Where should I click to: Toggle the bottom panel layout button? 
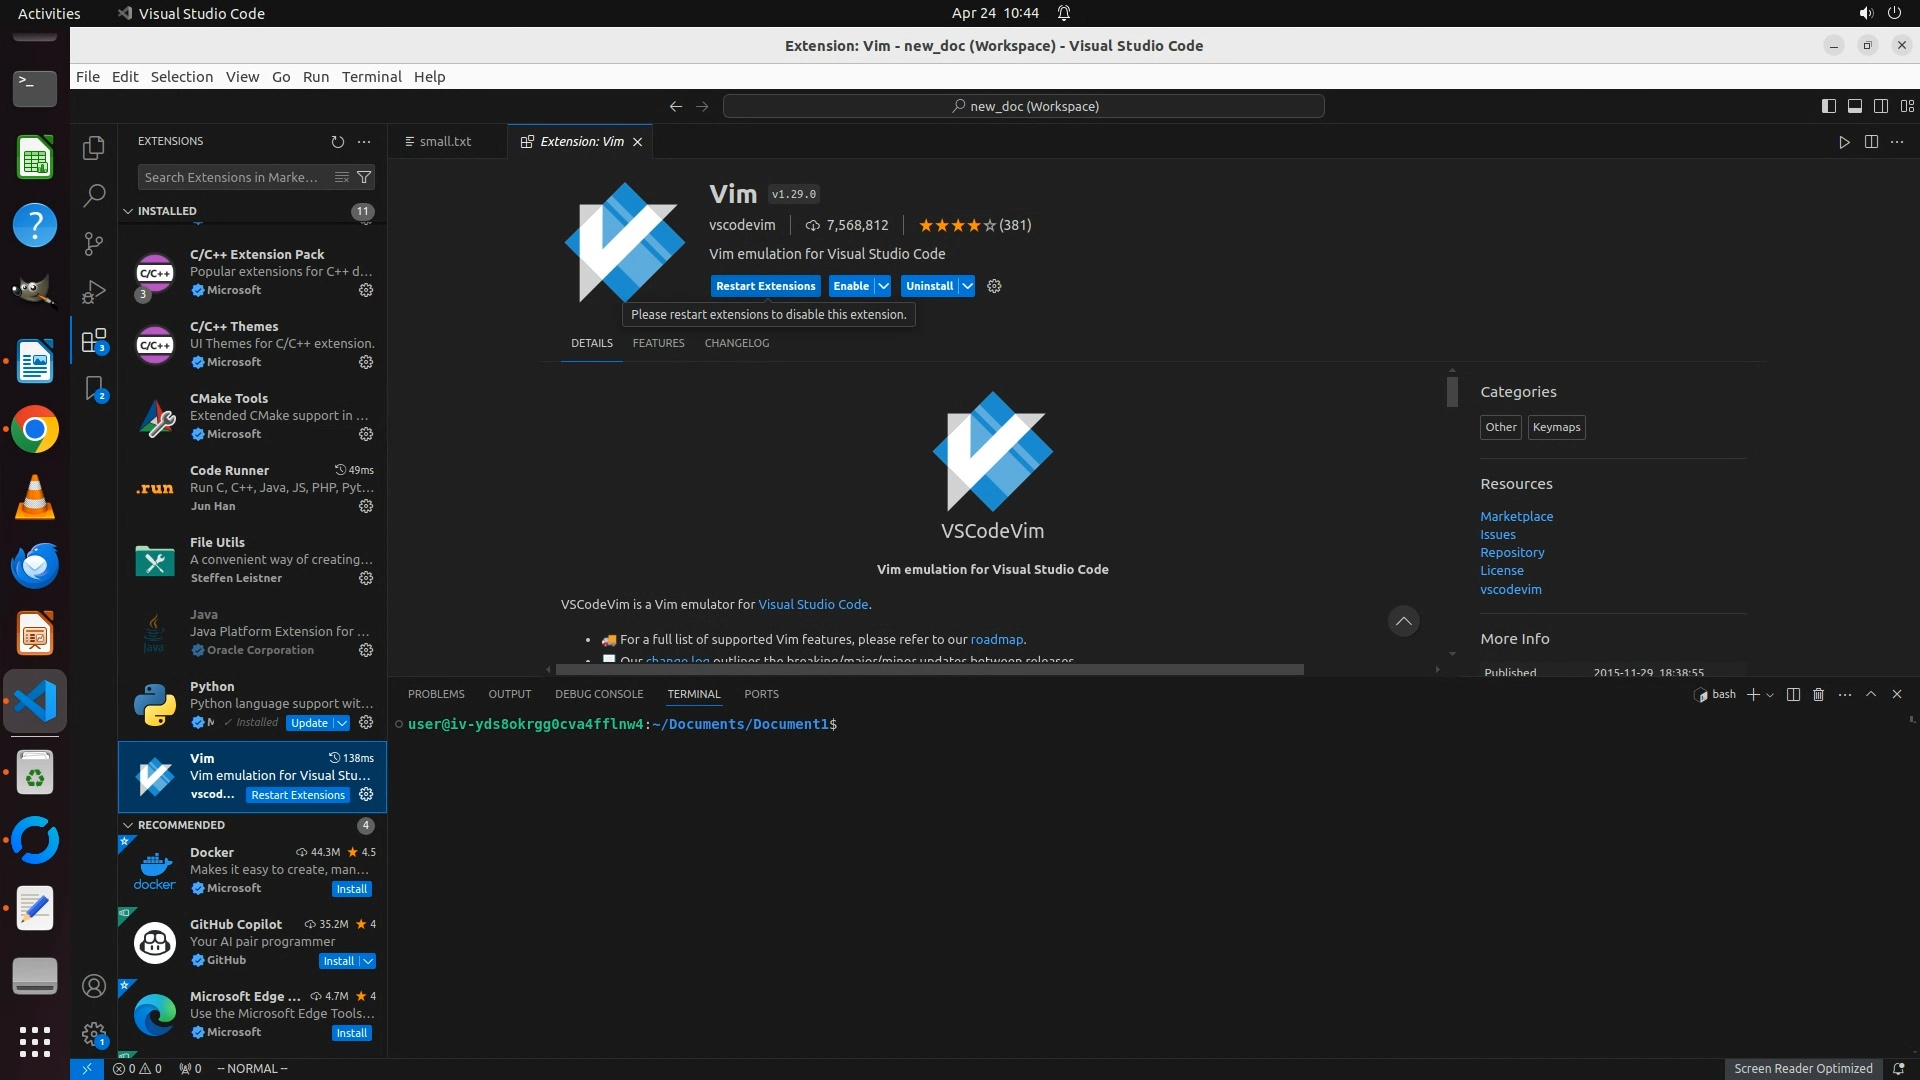[x=1854, y=106]
